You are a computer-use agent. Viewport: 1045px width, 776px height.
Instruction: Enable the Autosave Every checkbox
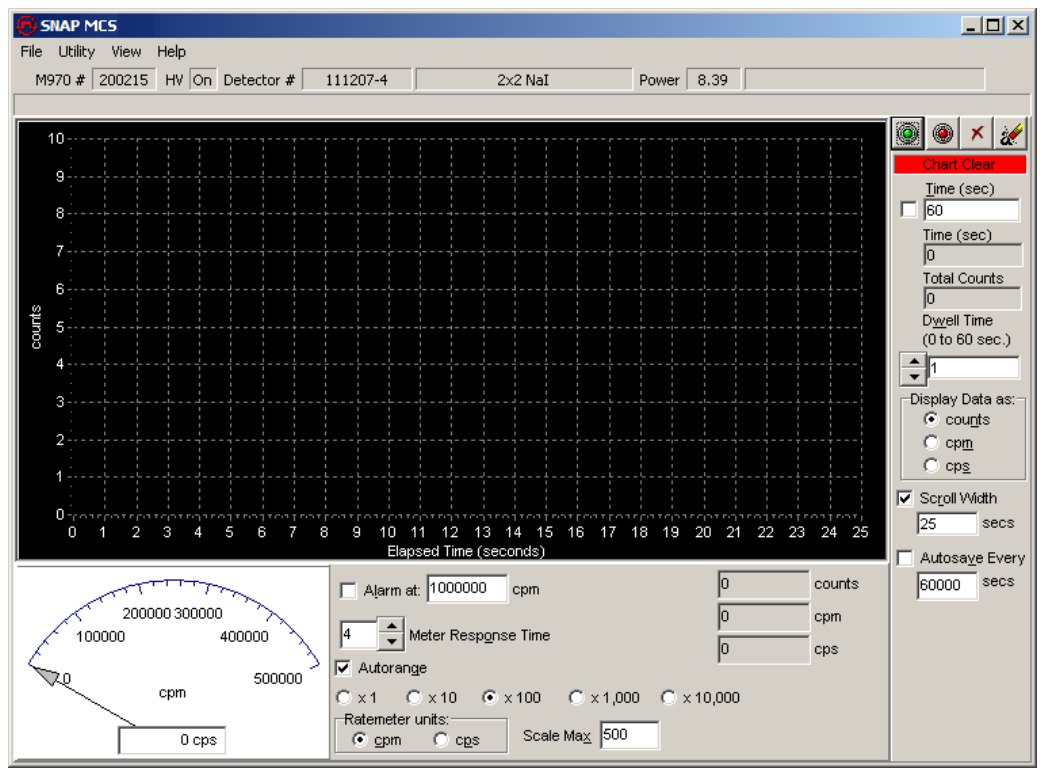(904, 558)
